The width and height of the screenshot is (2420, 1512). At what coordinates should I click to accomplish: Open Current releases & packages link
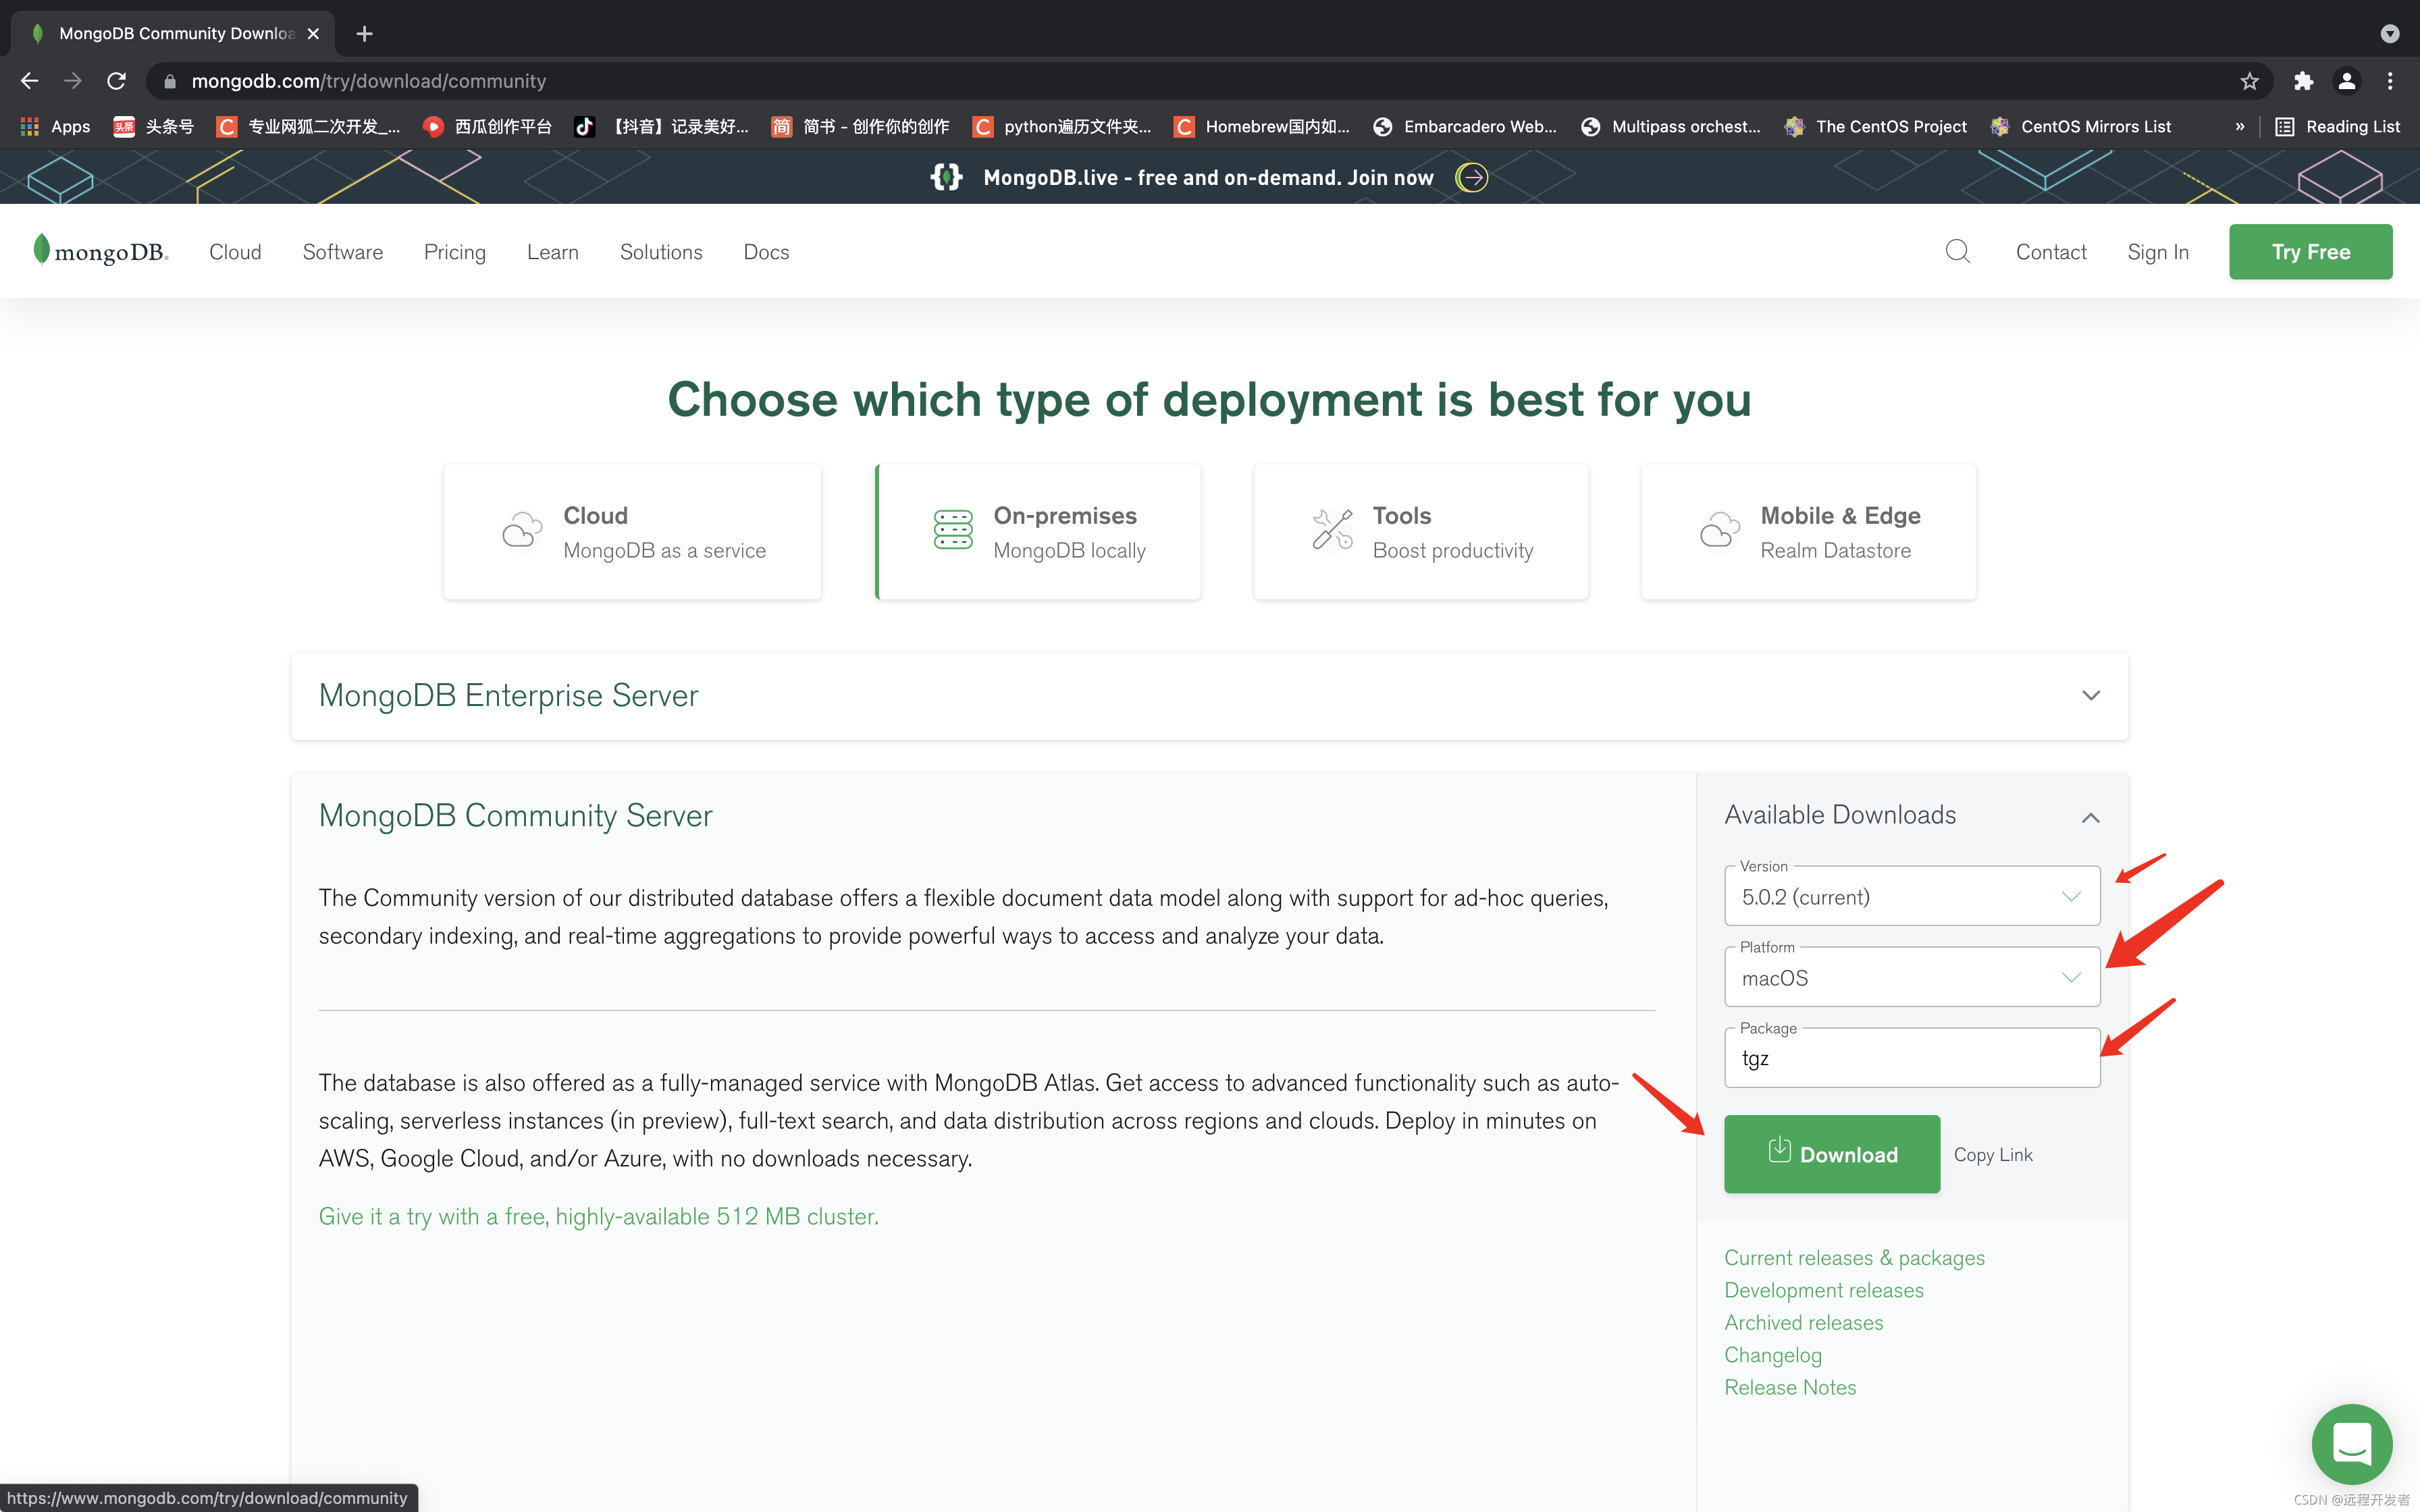tap(1854, 1258)
